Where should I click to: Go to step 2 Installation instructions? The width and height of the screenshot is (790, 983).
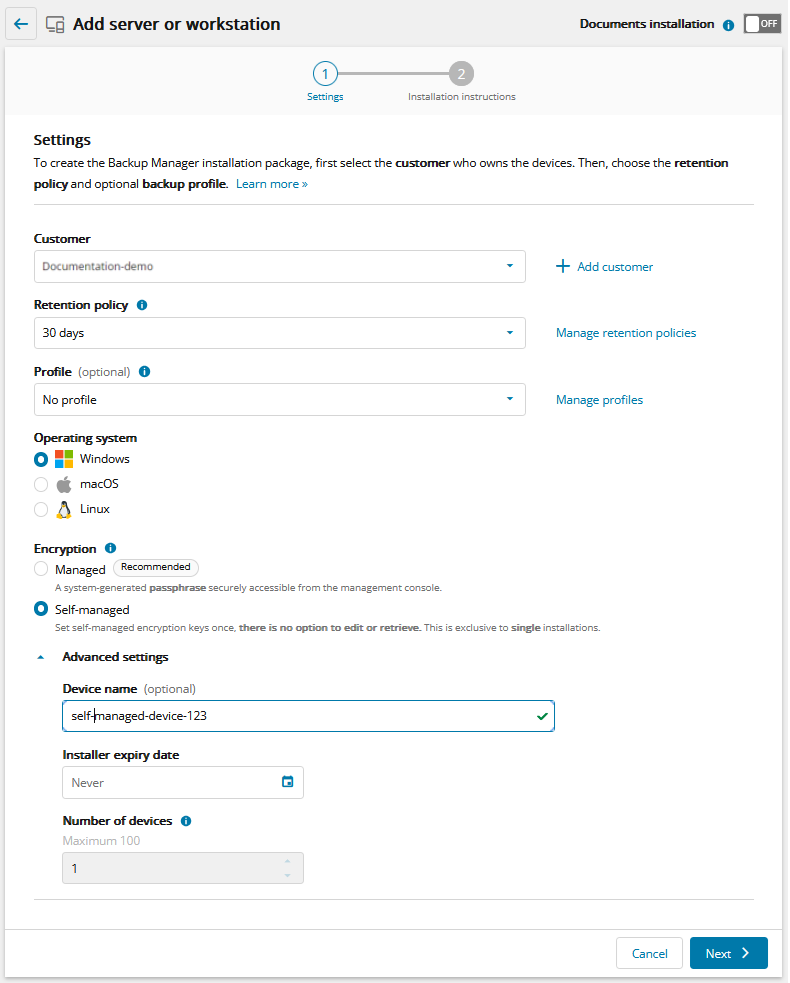(461, 74)
